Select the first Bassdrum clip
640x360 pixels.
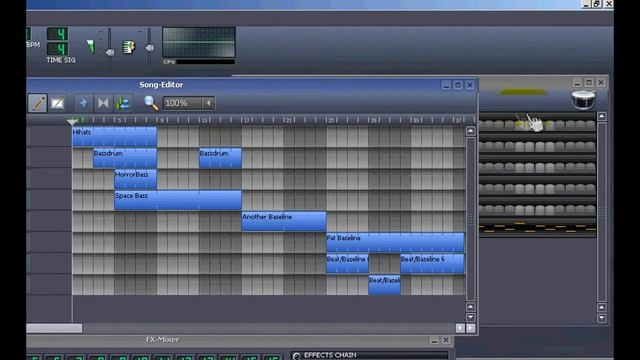[125, 158]
